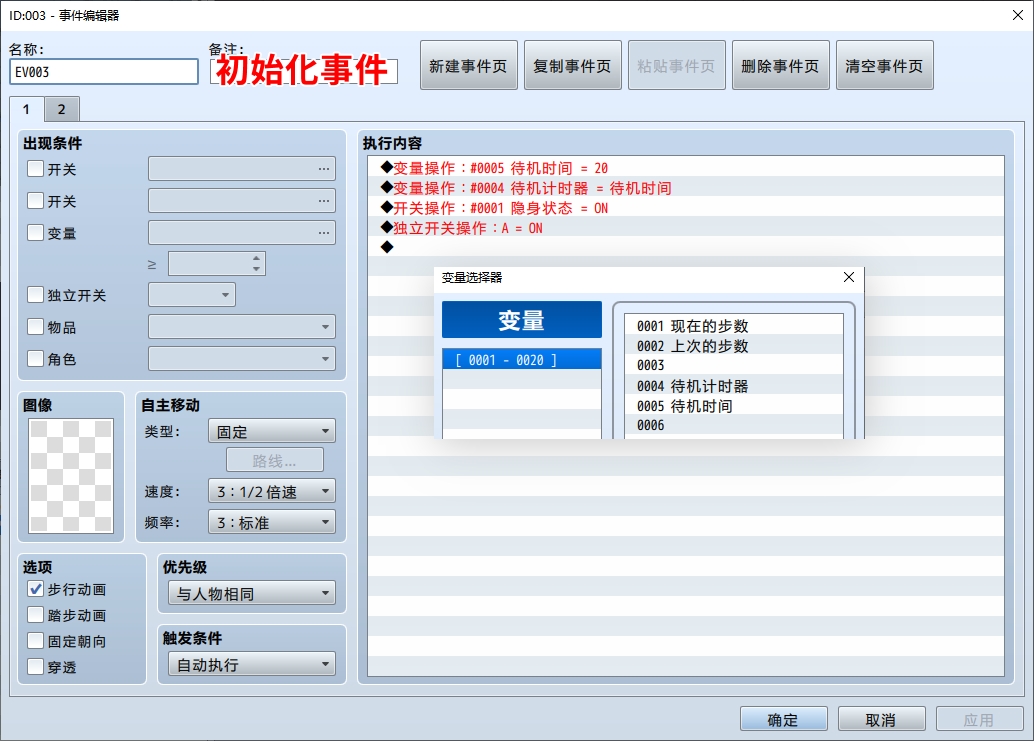Select empty variable 0003
Screen dimensions: 1034x741
click(x=734, y=365)
